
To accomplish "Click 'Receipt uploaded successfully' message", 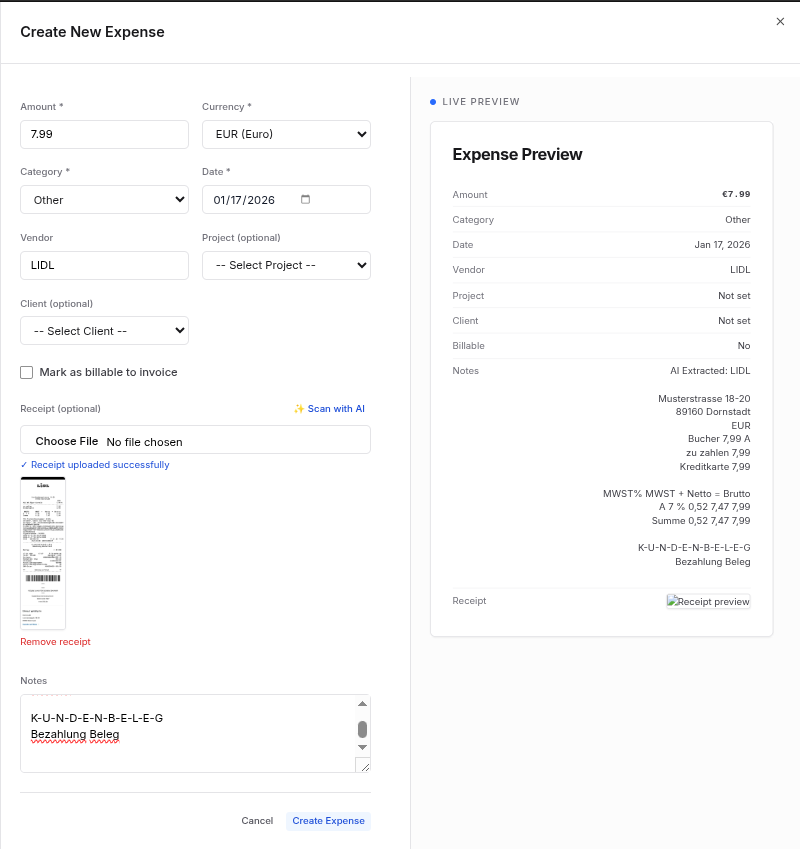I will pyautogui.click(x=95, y=465).
